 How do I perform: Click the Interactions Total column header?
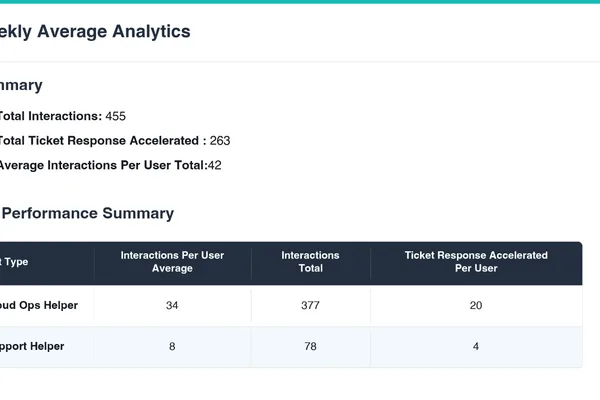310,262
